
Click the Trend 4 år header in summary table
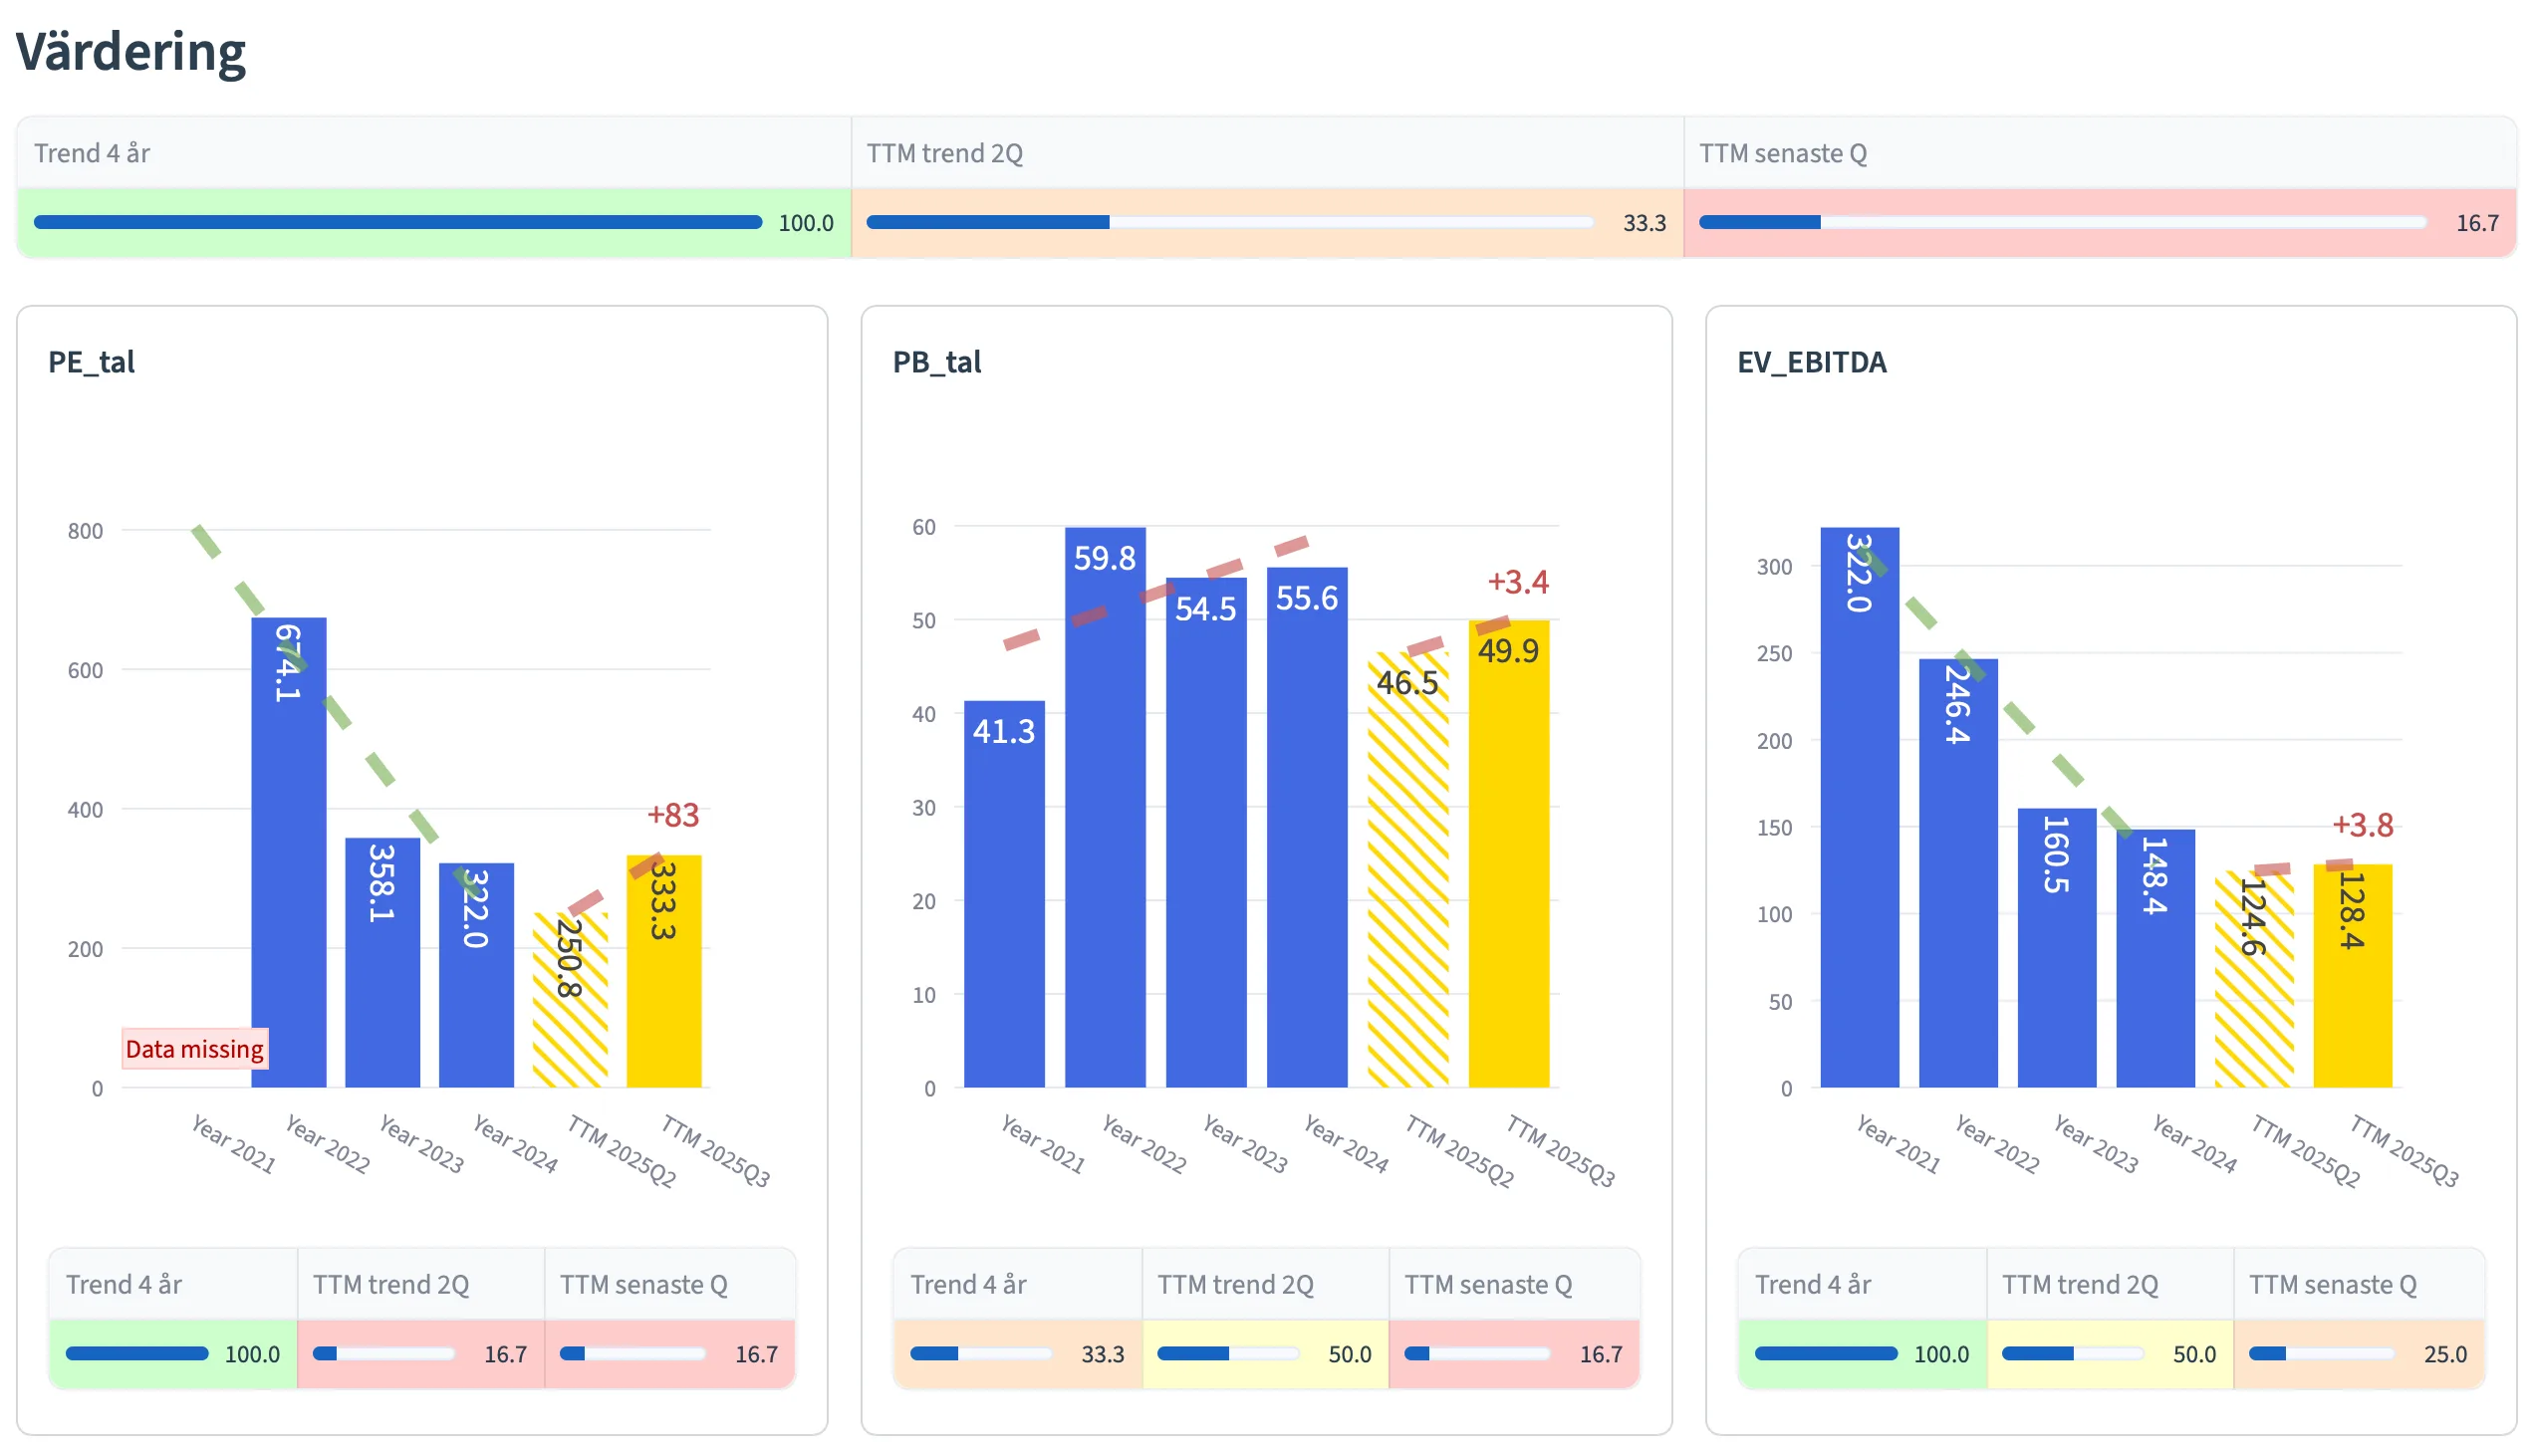[x=92, y=153]
